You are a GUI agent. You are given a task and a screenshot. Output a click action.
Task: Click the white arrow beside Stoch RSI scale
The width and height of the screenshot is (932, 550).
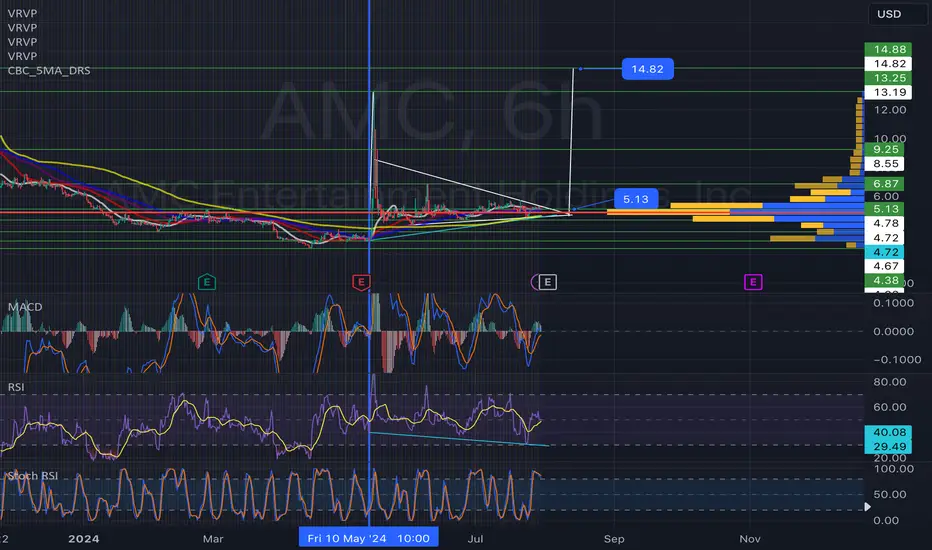click(867, 507)
